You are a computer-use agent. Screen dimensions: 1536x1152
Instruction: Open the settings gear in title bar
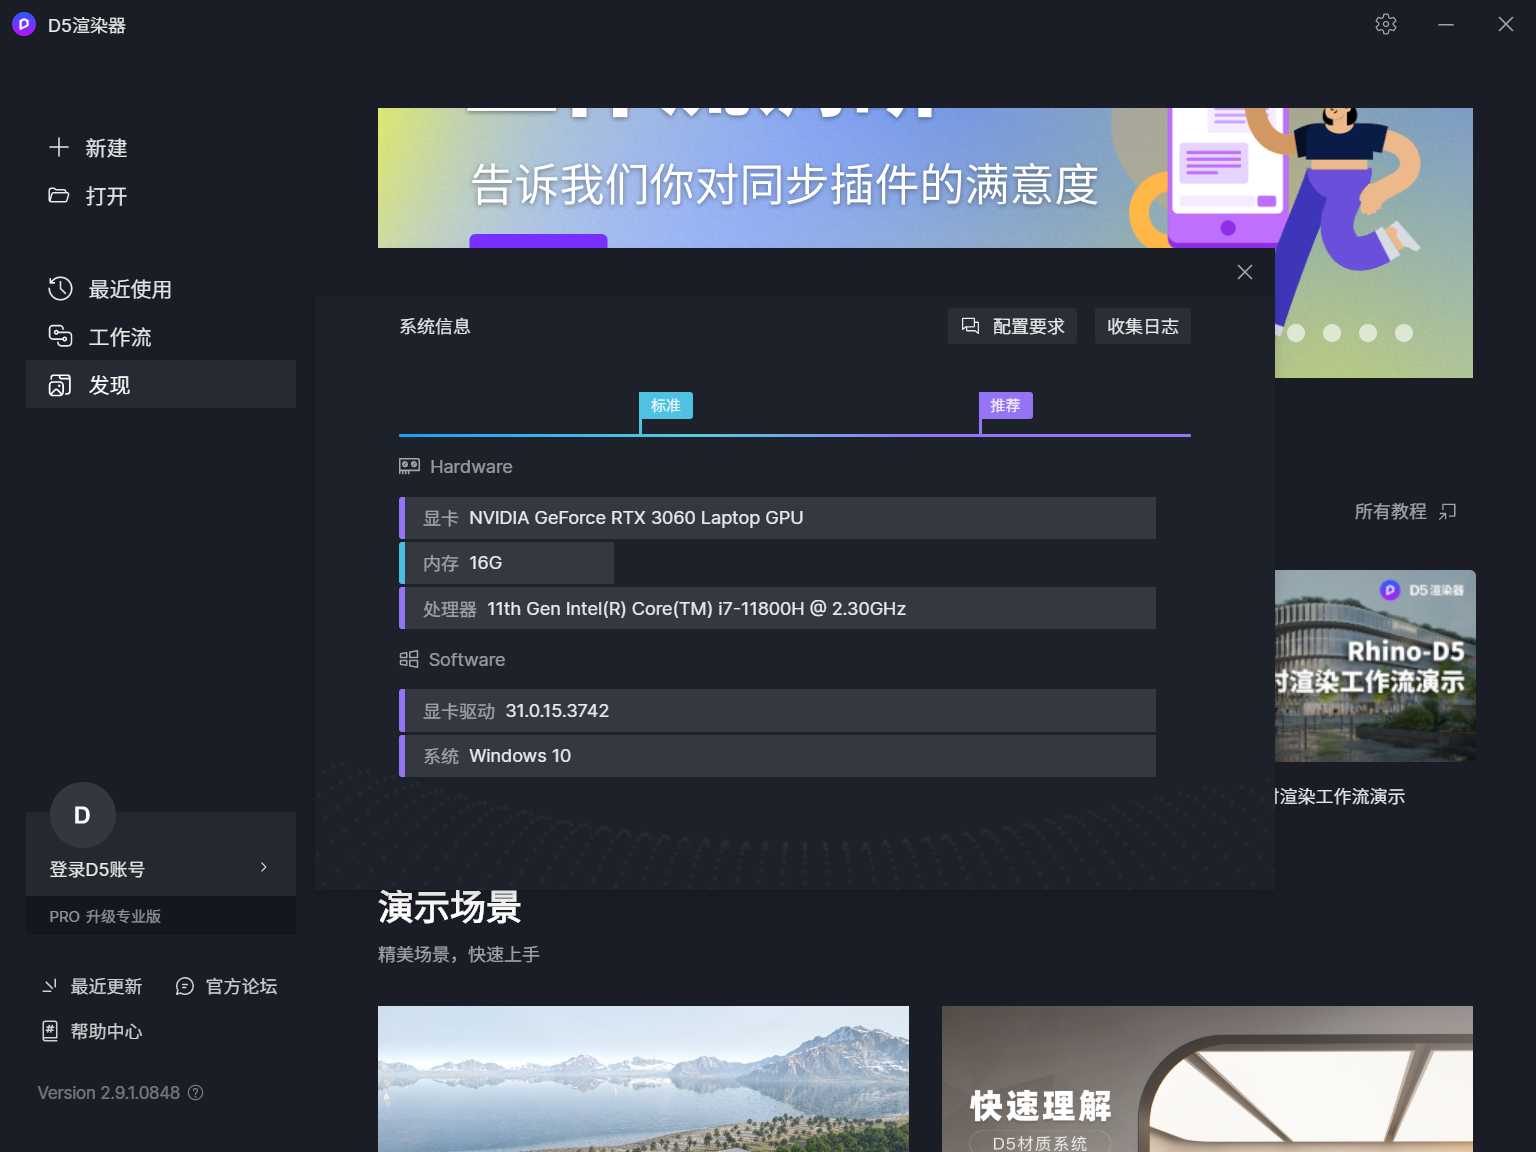point(1386,24)
